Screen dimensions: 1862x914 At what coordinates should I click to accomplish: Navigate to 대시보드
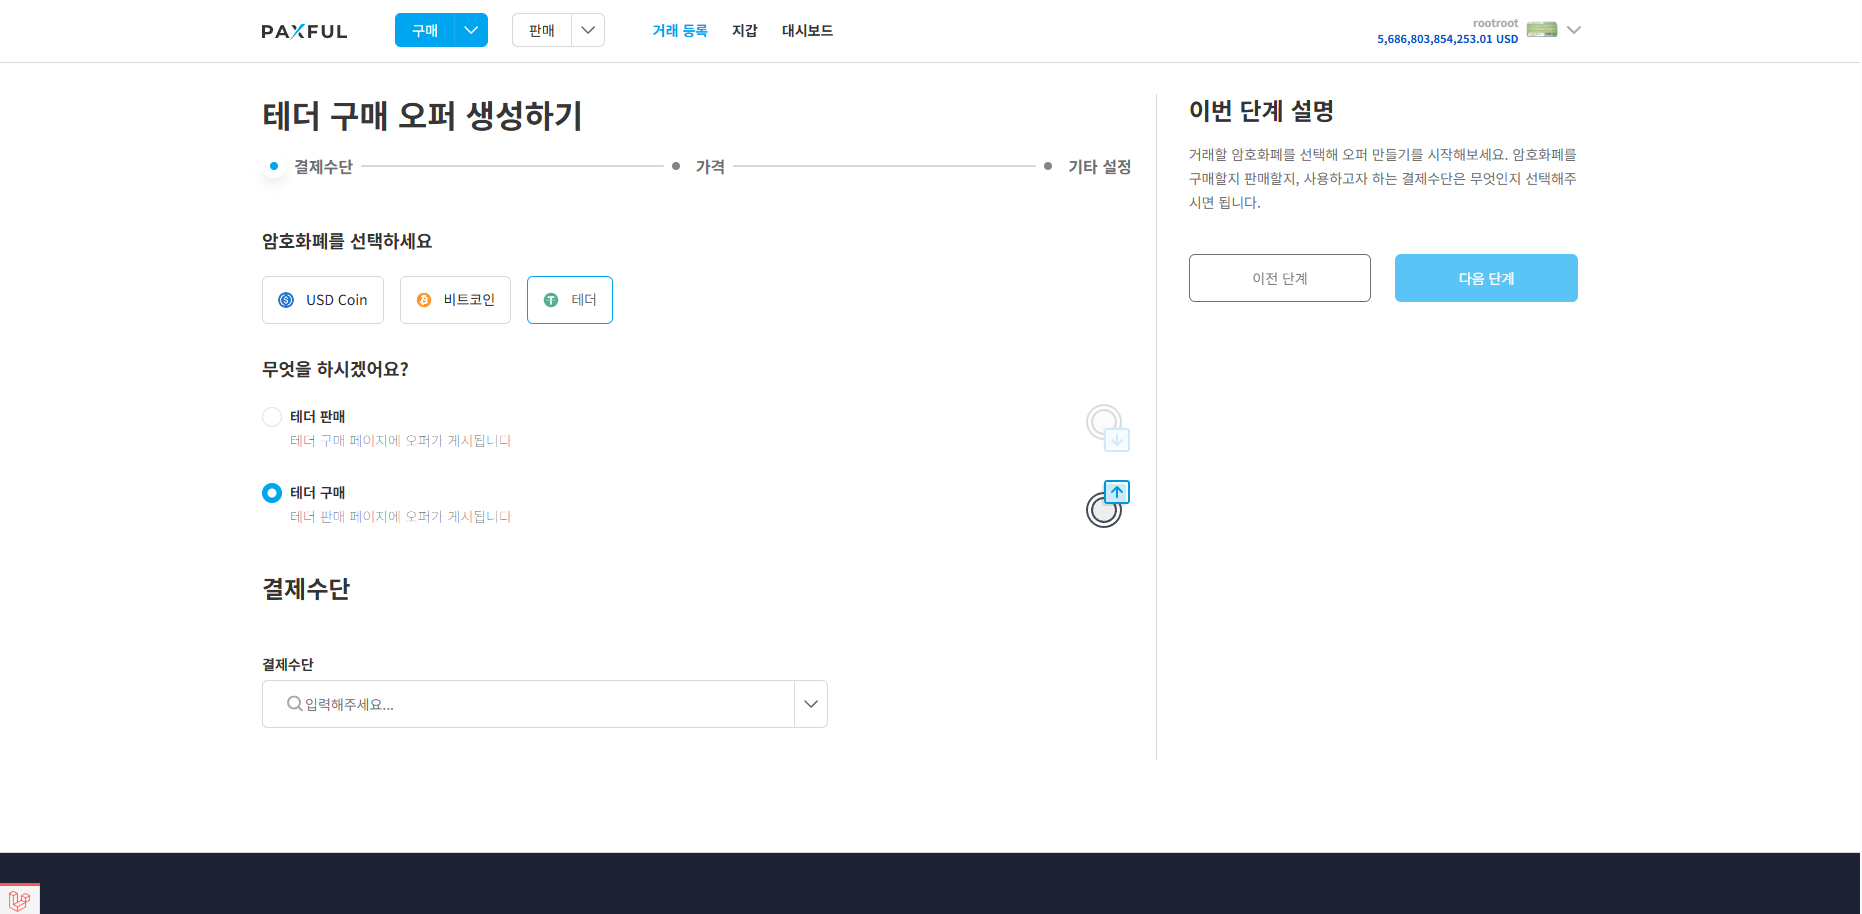pyautogui.click(x=807, y=30)
